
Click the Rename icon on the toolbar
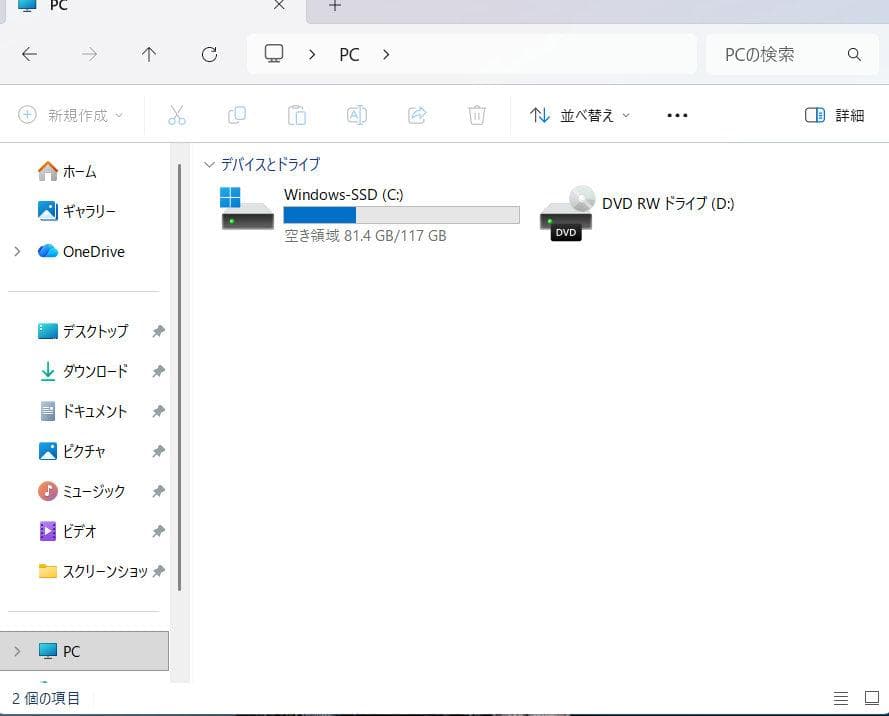pos(357,115)
